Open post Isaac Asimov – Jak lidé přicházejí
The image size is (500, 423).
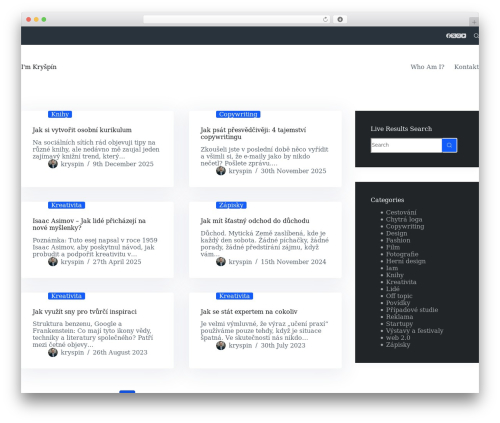point(89,224)
